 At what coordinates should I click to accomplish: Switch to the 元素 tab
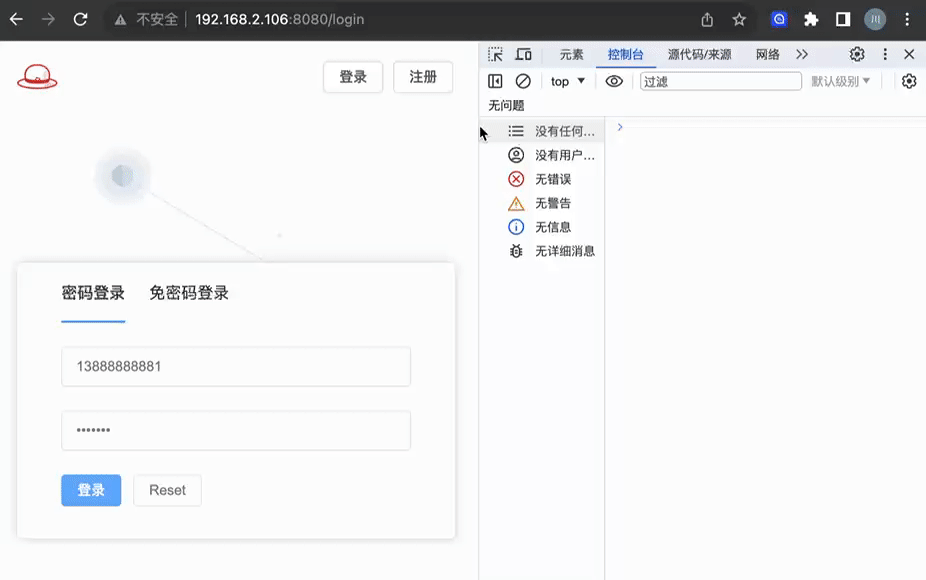pyautogui.click(x=571, y=54)
